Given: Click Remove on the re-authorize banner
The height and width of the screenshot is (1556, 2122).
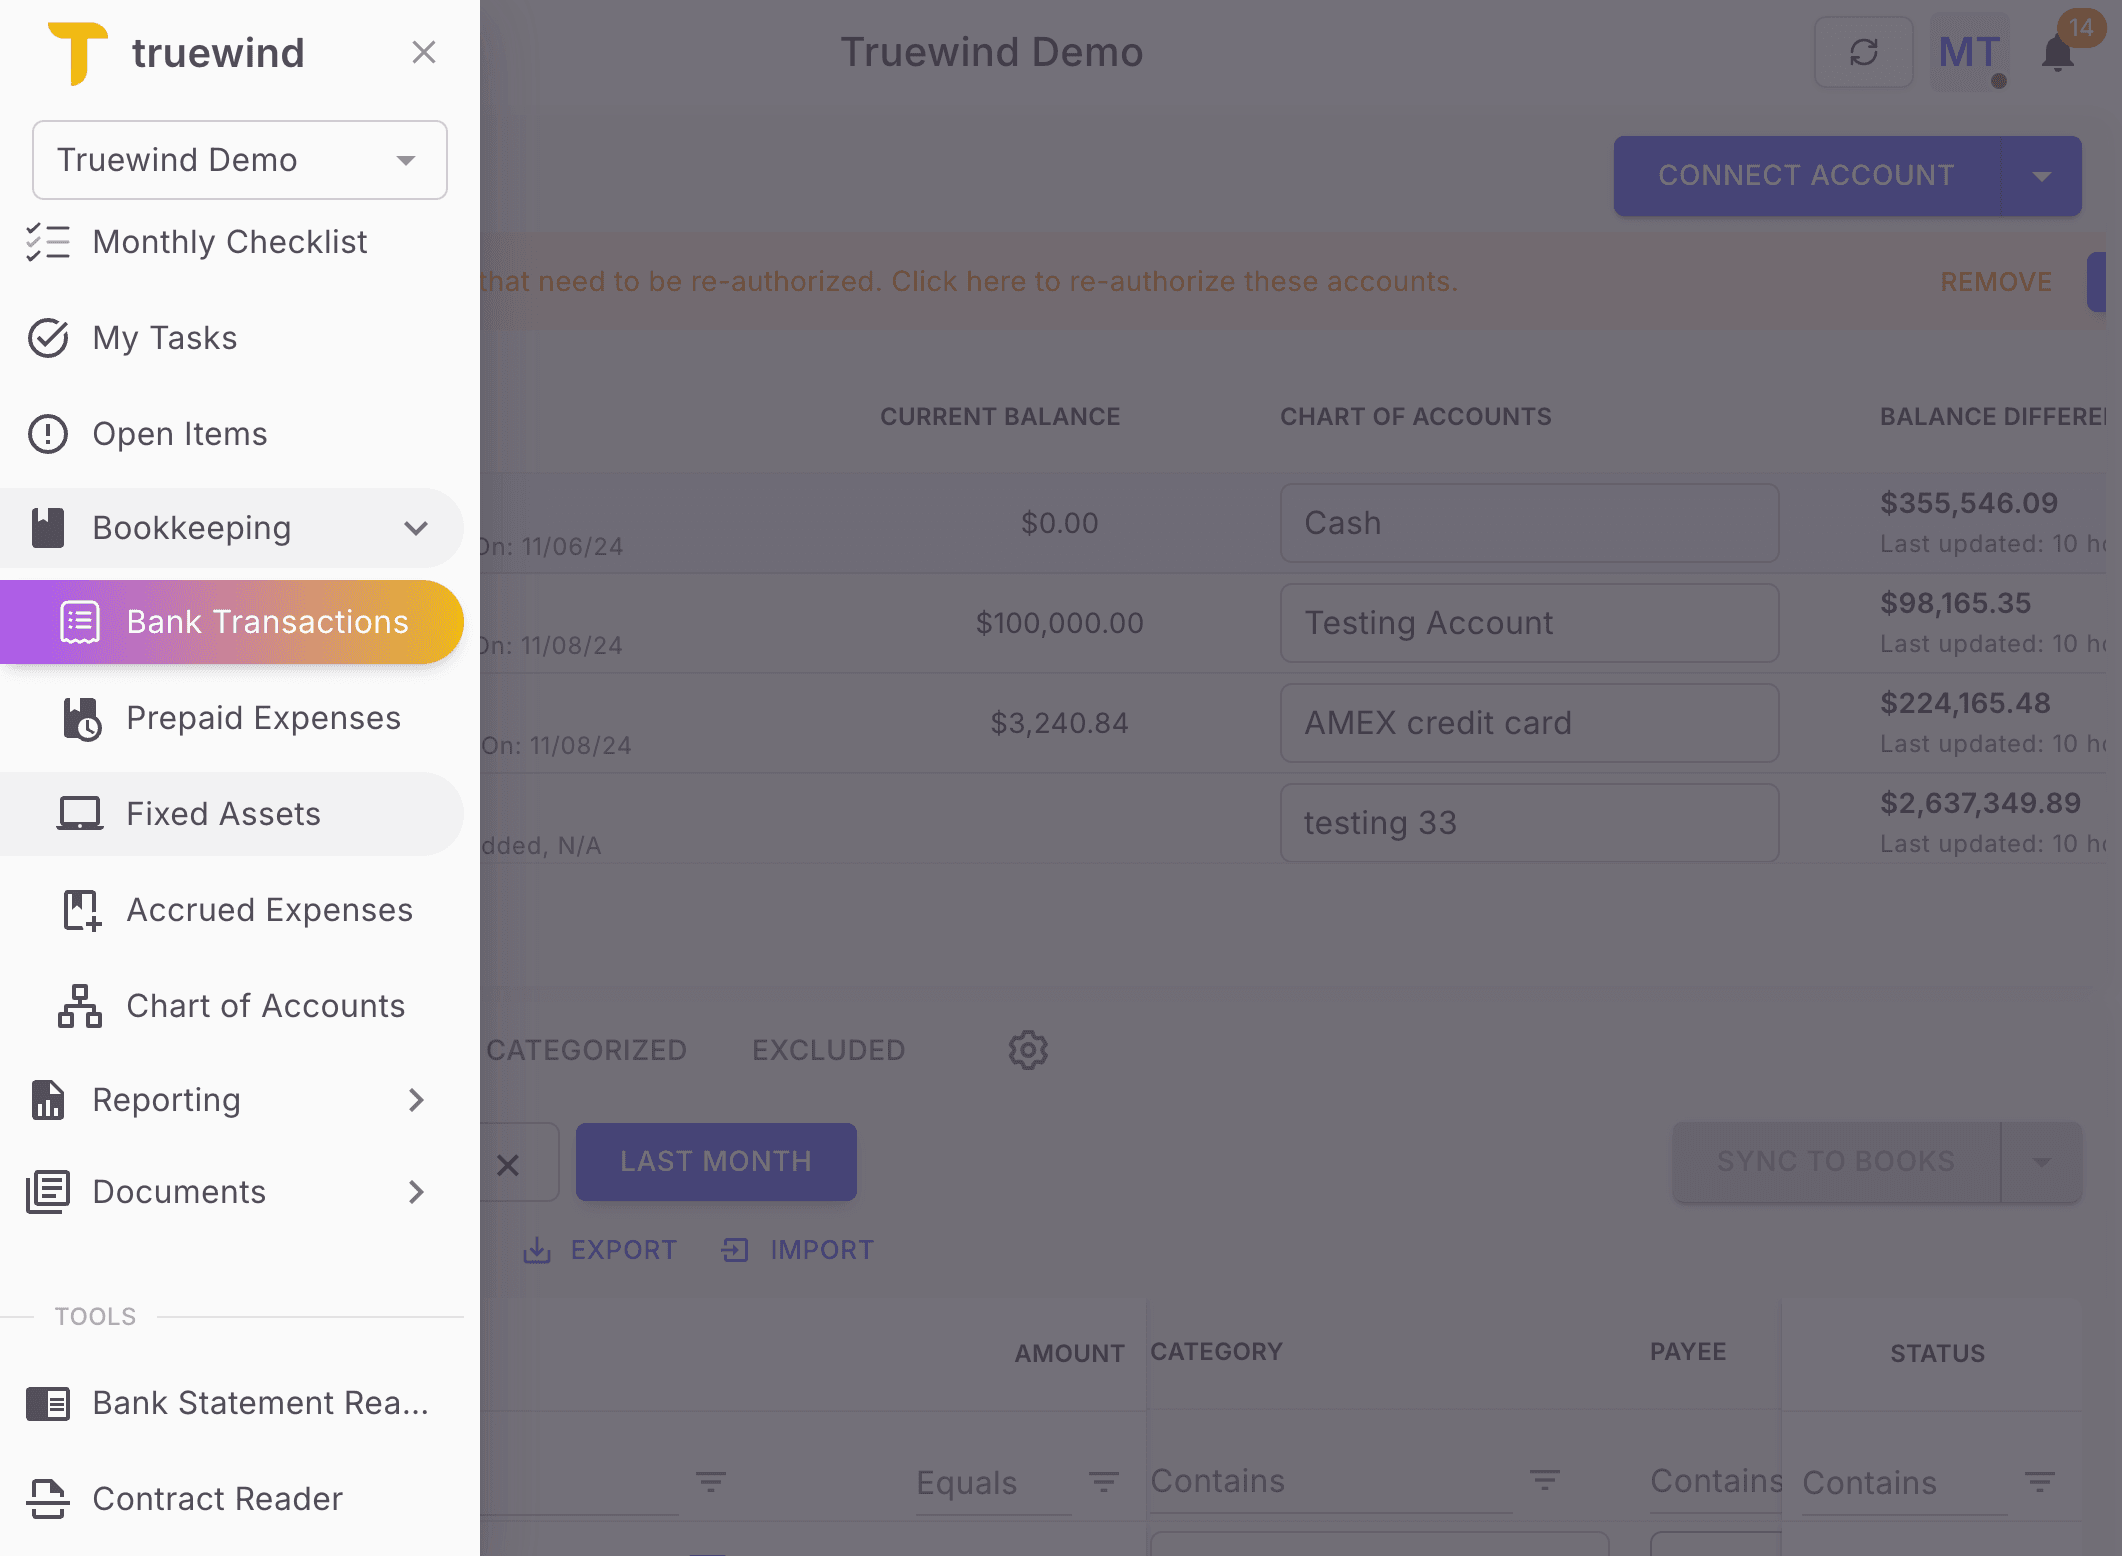Looking at the screenshot, I should click(x=1995, y=282).
